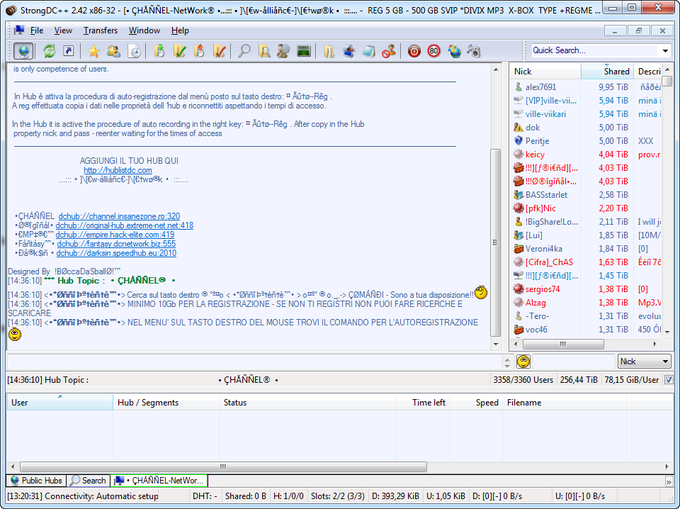
Task: Toggle the checkbox next to 78,15 GiB/User
Action: coord(668,380)
